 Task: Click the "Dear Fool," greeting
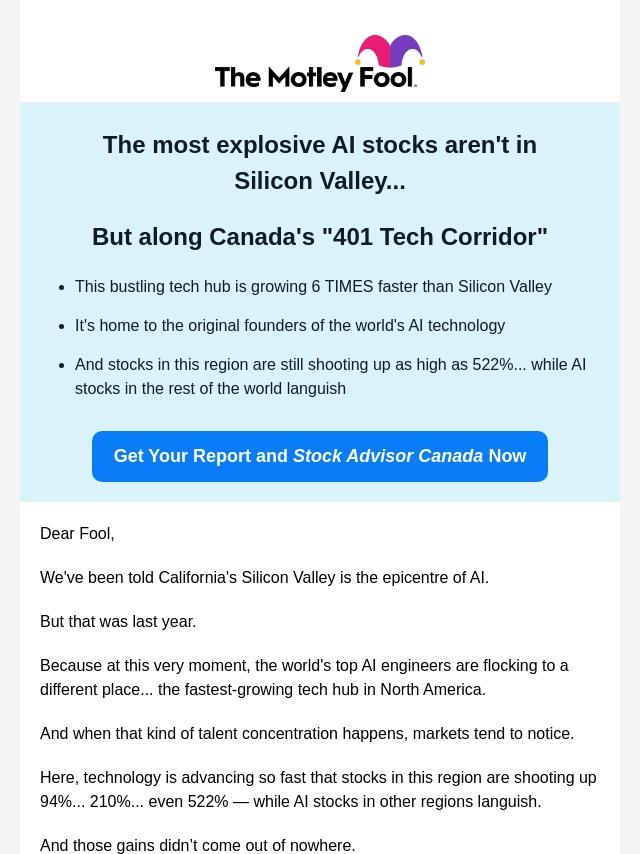pyautogui.click(x=77, y=534)
